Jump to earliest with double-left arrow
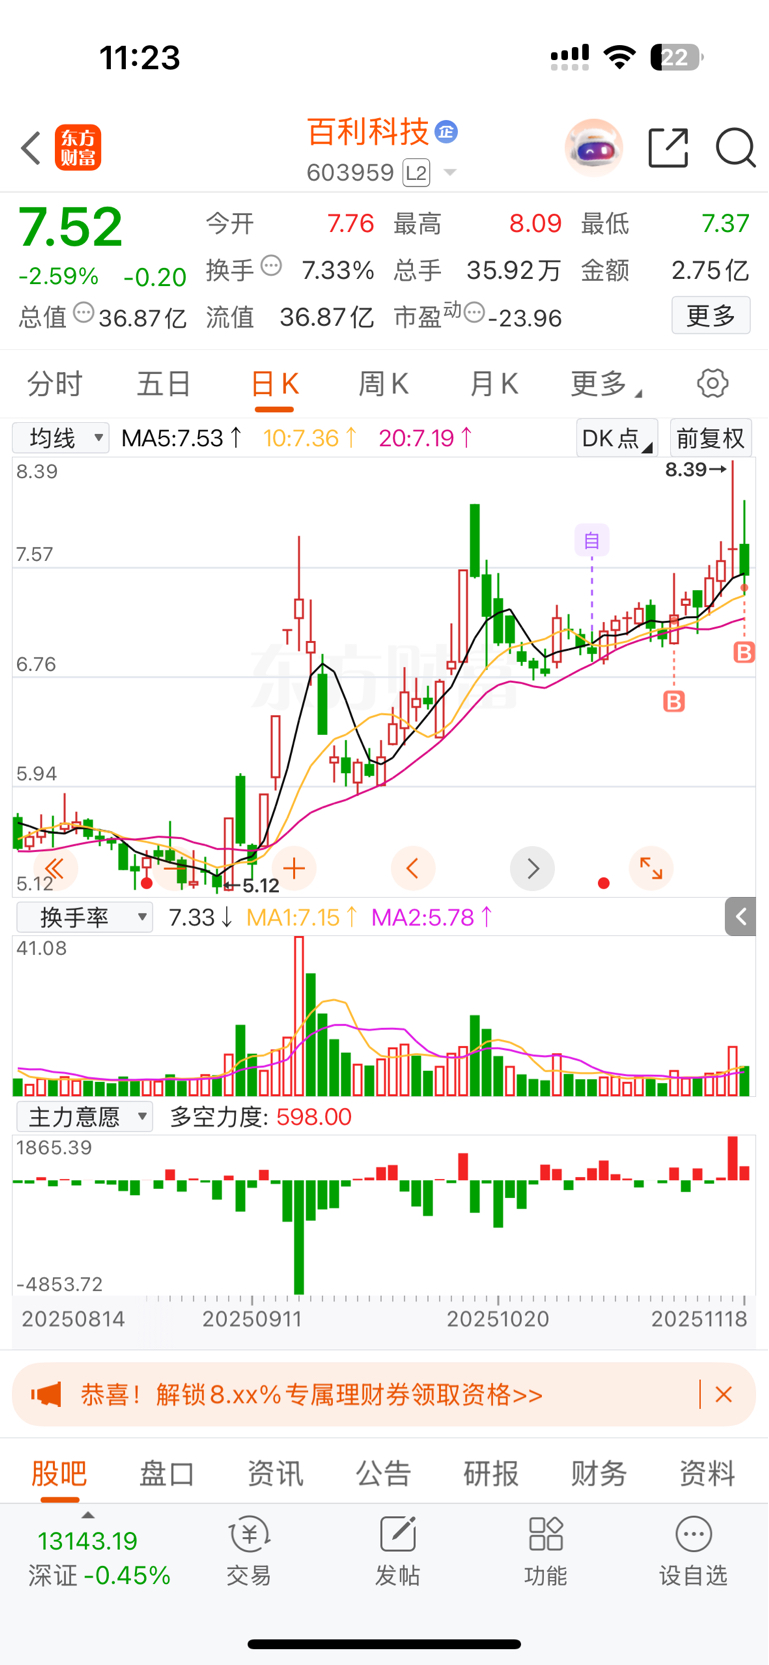This screenshot has width=769, height=1665. tap(55, 868)
